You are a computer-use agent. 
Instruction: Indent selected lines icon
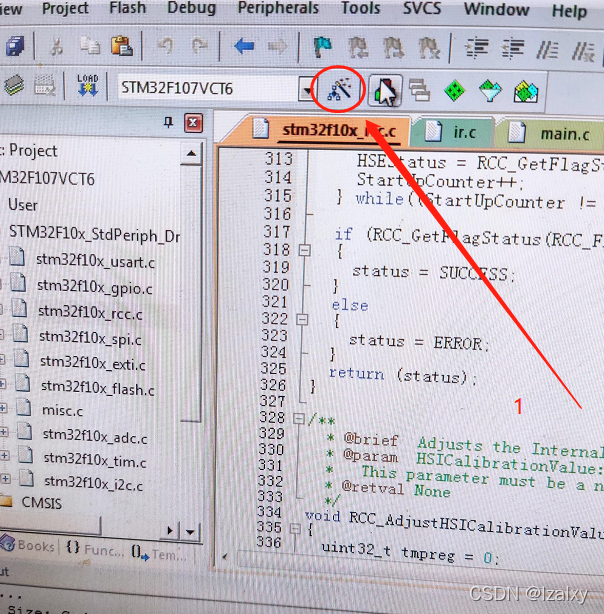477,49
